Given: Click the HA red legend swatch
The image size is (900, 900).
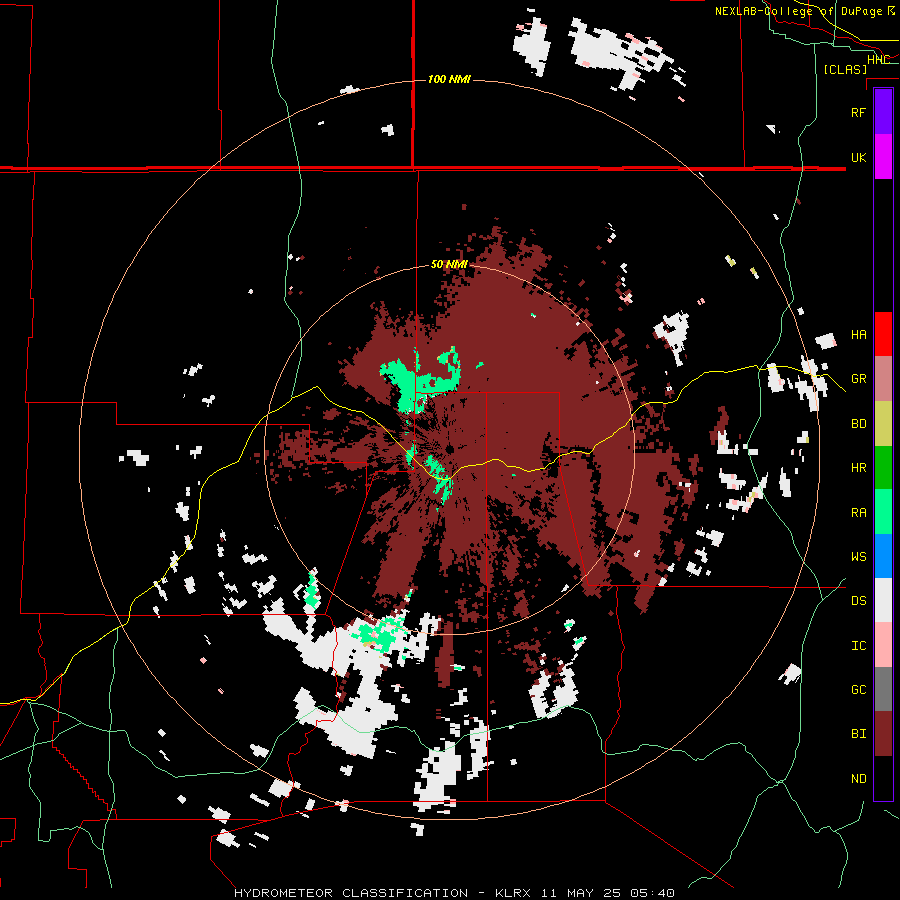Looking at the screenshot, I should tap(883, 334).
